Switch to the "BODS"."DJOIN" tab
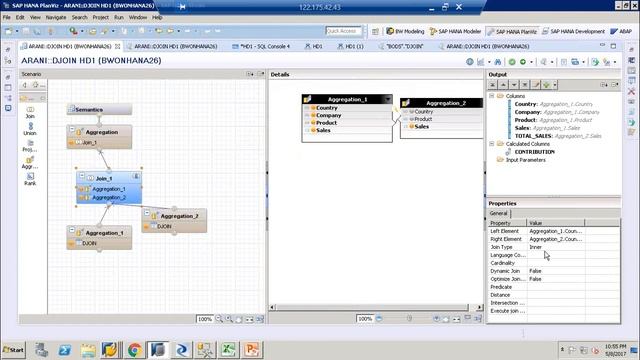Viewport: 640px width, 360px height. [401, 47]
